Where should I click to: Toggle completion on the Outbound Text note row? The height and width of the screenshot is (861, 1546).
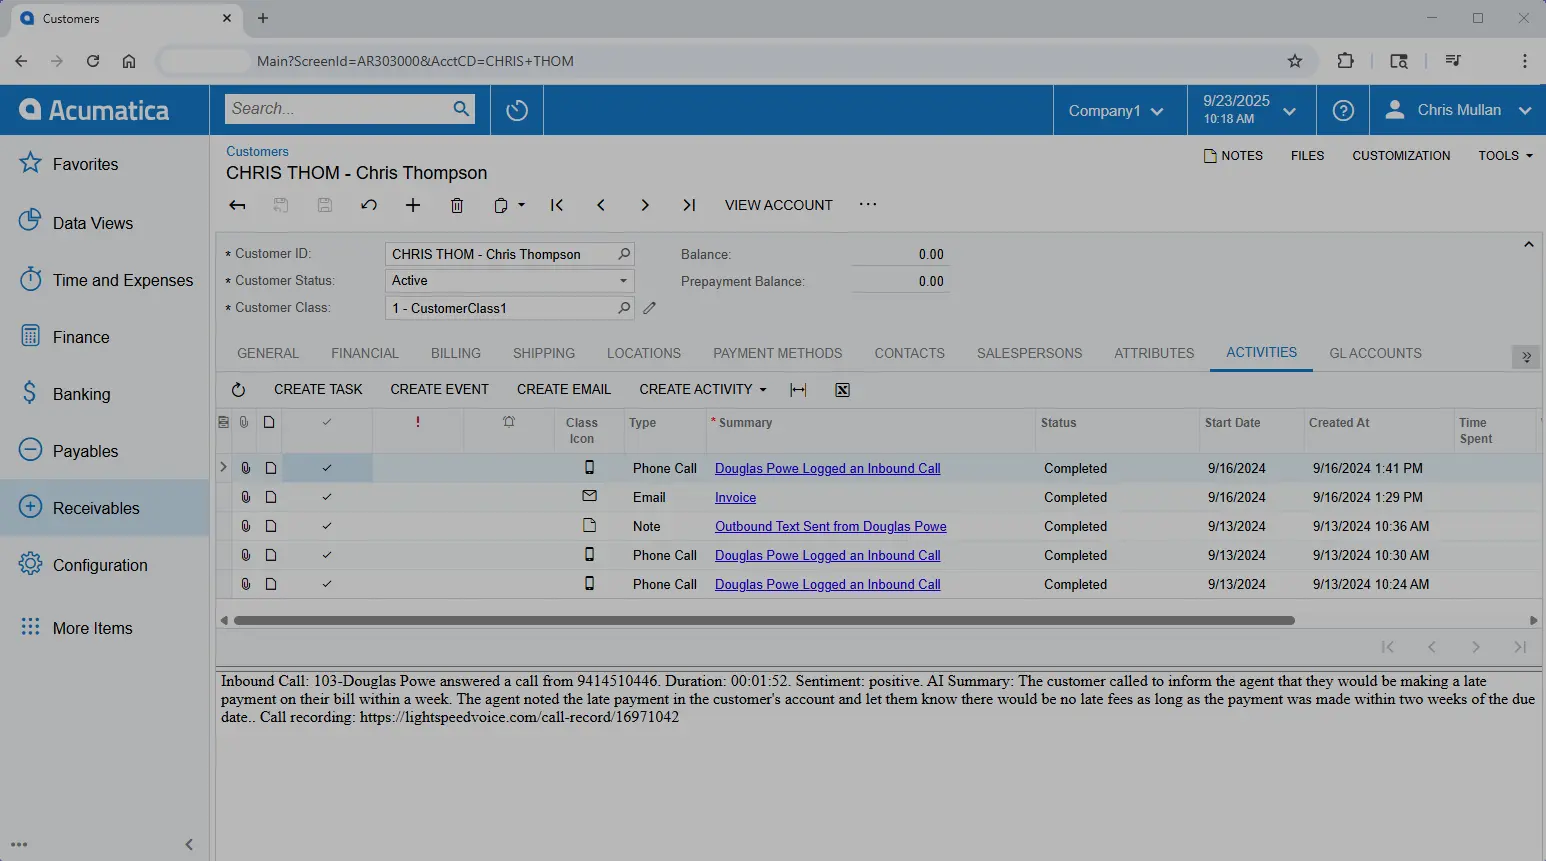point(326,525)
